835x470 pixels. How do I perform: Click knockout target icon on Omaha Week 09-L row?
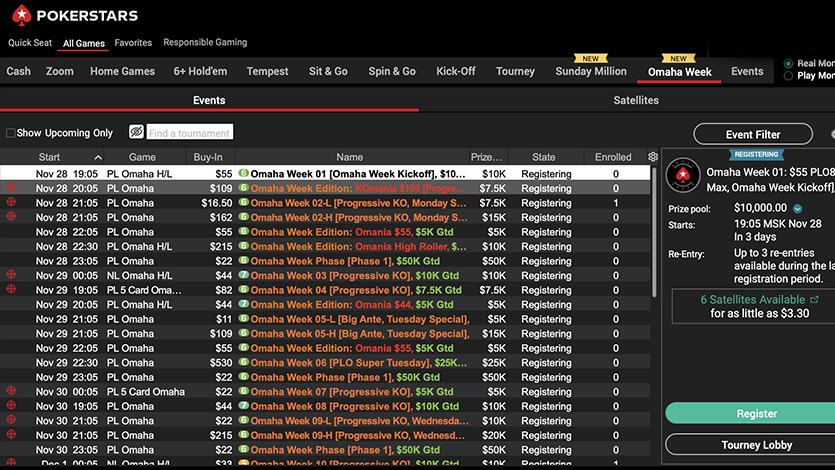(x=11, y=419)
